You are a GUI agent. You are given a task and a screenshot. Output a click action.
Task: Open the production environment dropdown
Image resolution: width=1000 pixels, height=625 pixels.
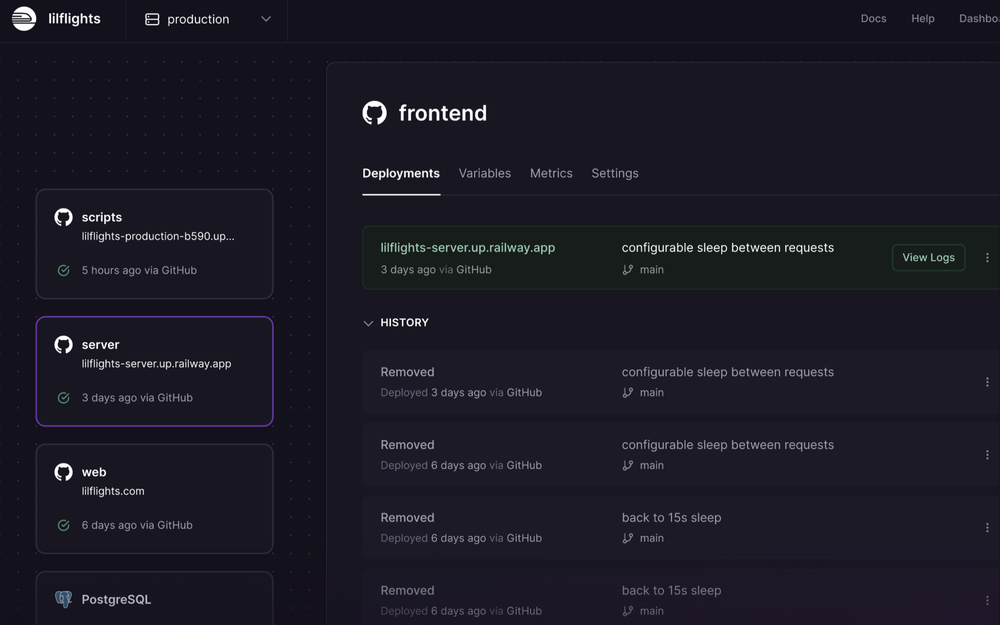point(207,19)
